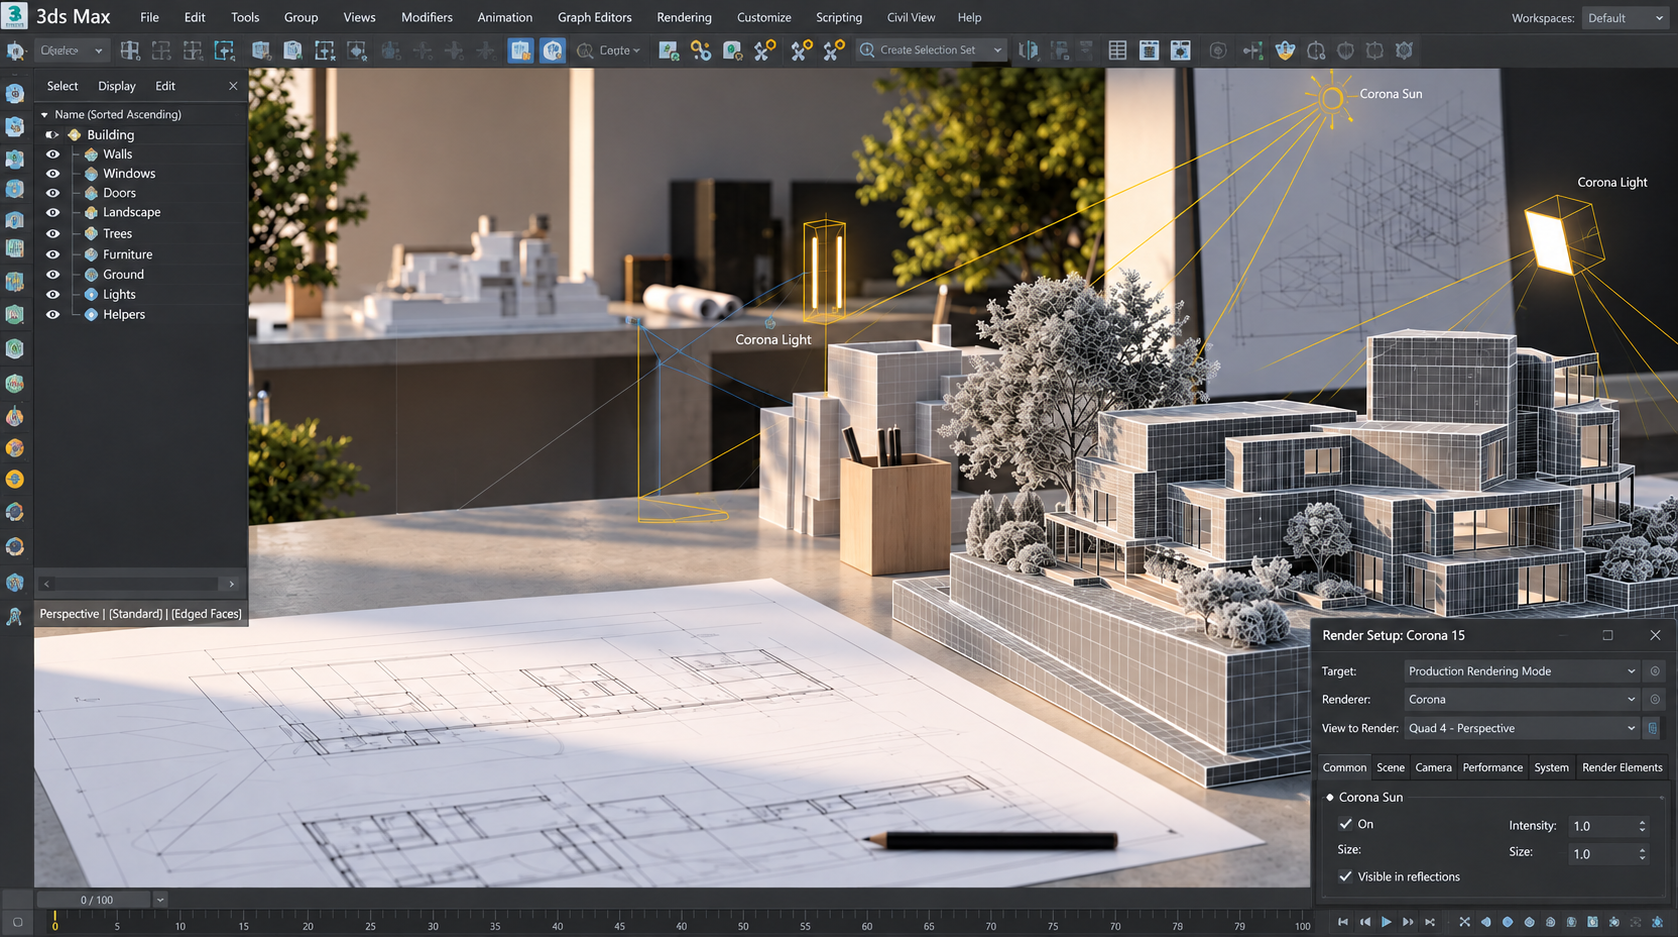Click the lock icon beside View to Render
Screen dimensions: 1678x937
coord(1653,728)
